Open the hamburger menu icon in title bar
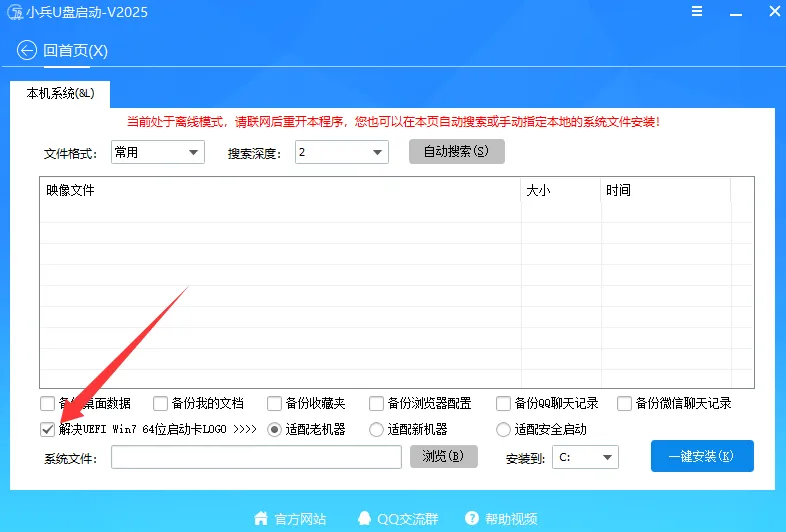Viewport: 786px width, 532px height. click(697, 11)
